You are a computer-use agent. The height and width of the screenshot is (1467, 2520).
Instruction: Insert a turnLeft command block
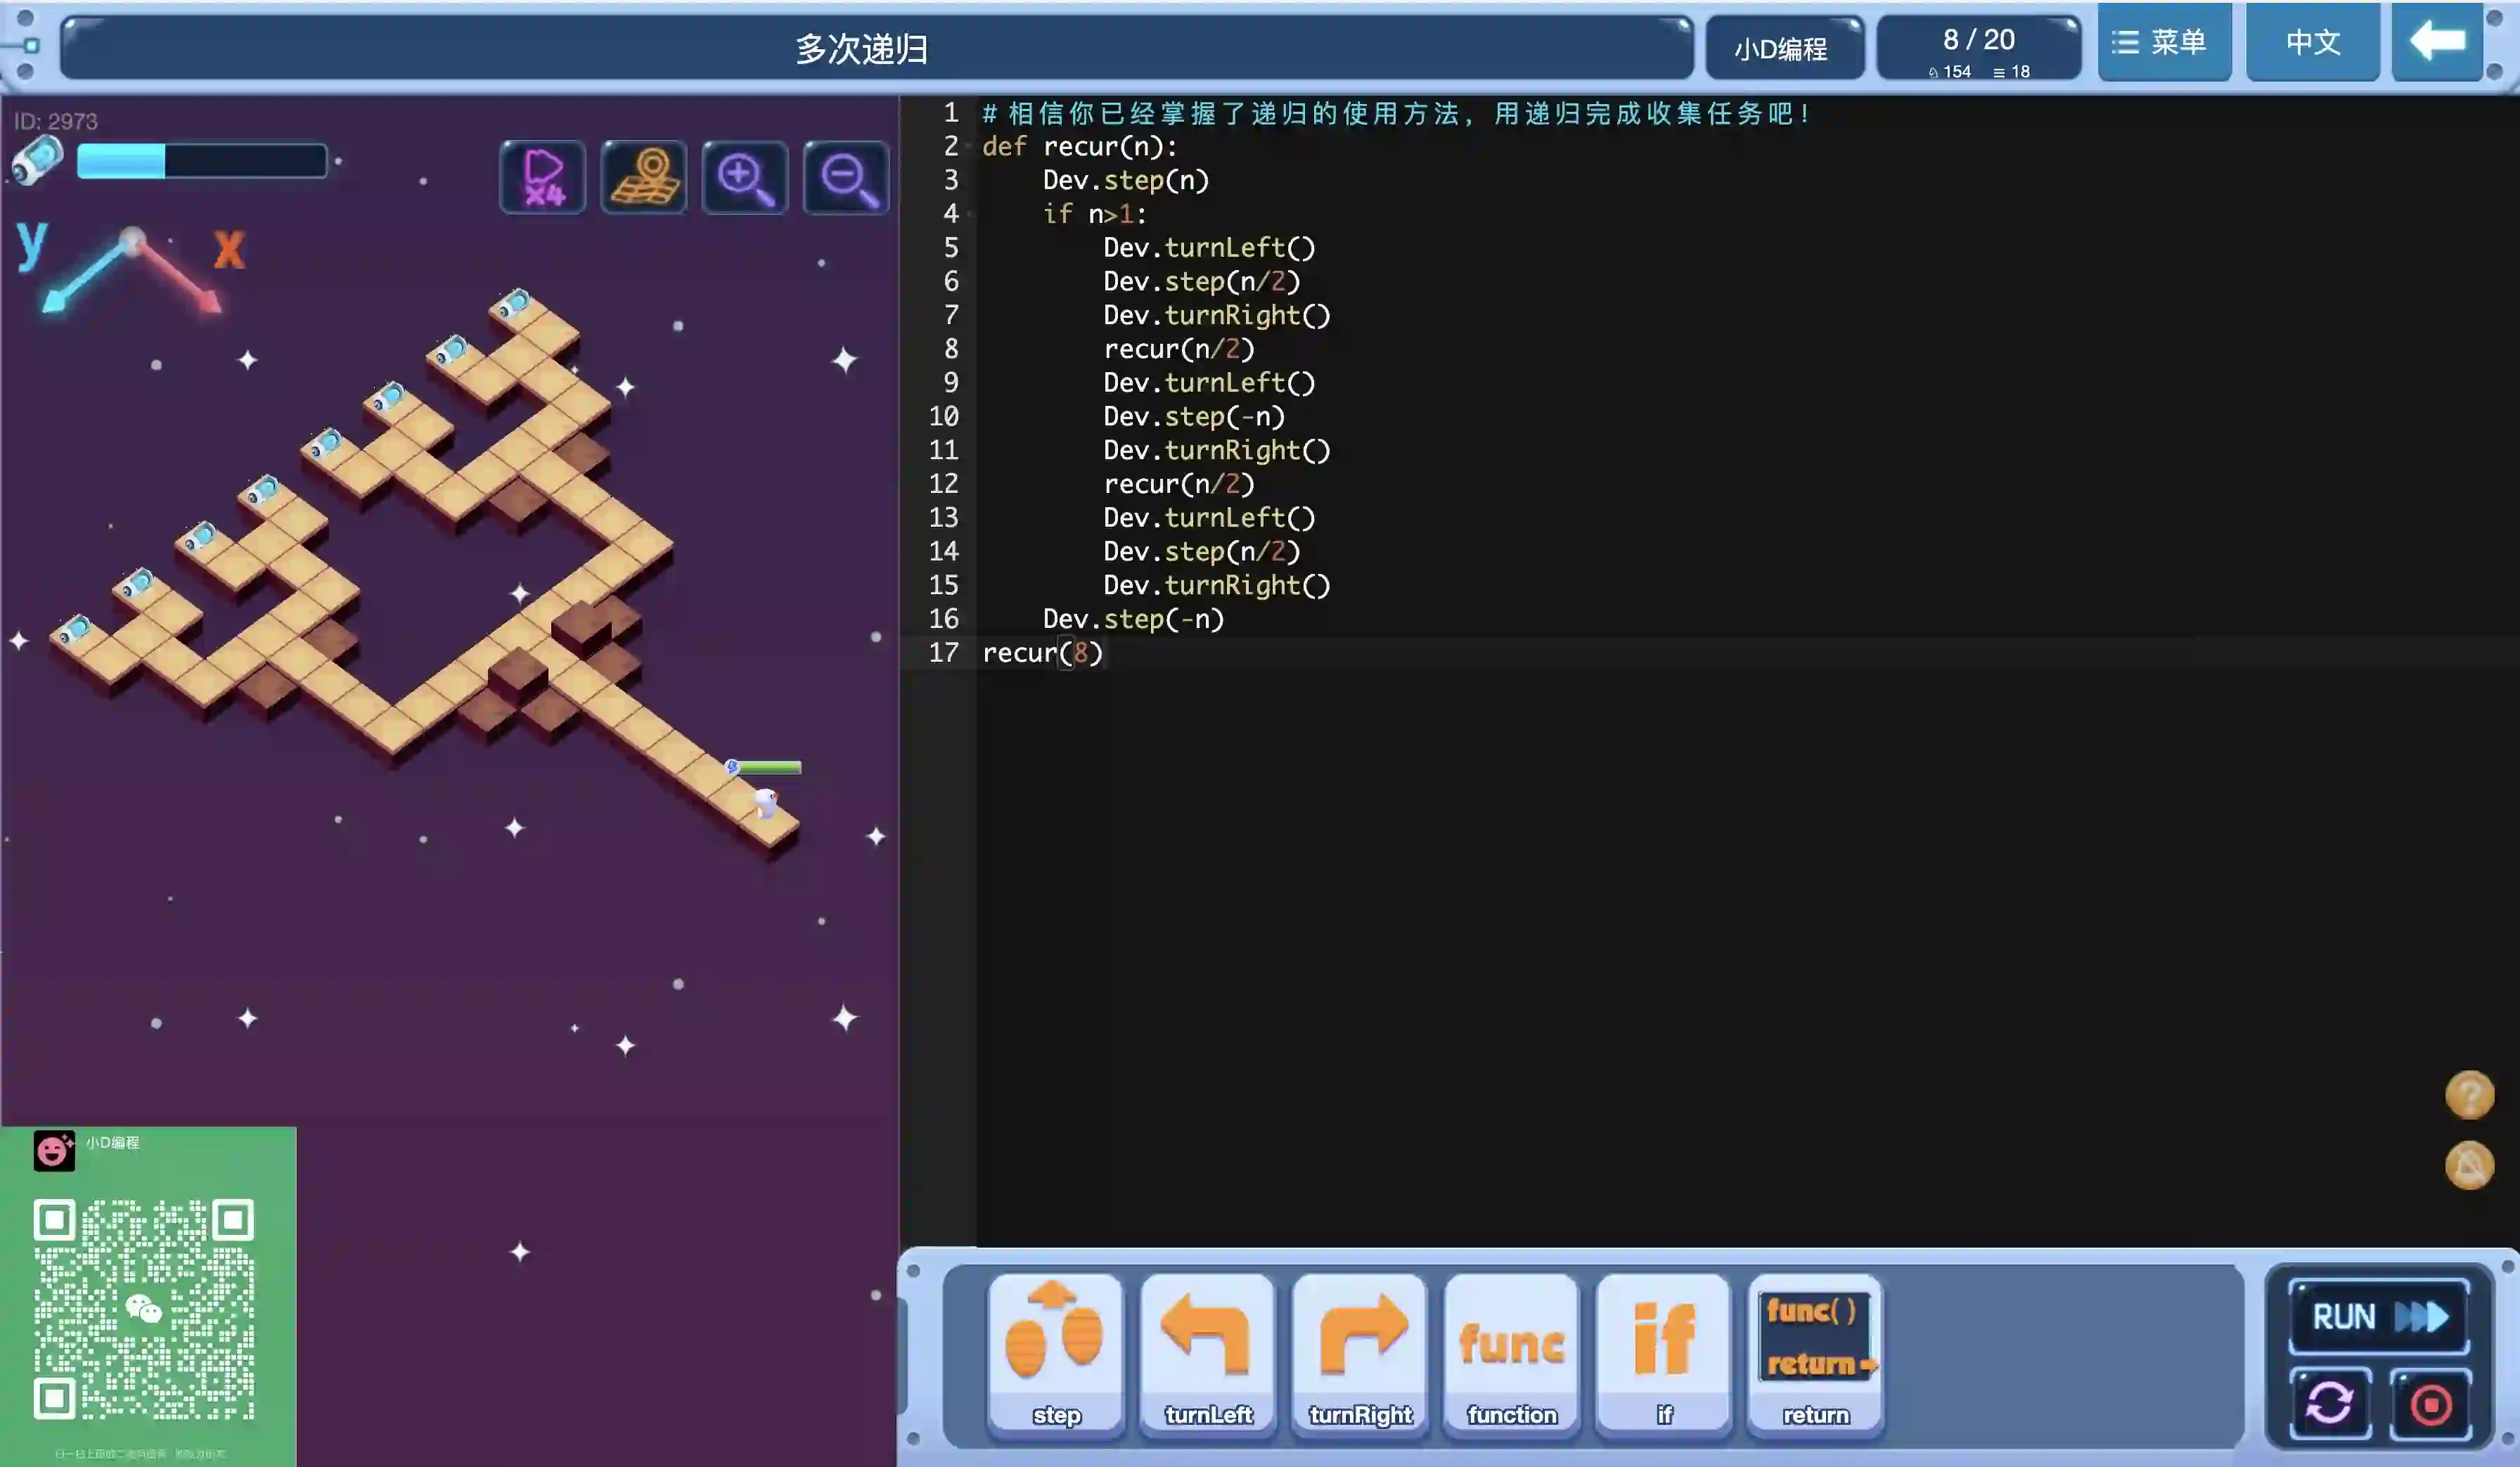click(x=1207, y=1353)
